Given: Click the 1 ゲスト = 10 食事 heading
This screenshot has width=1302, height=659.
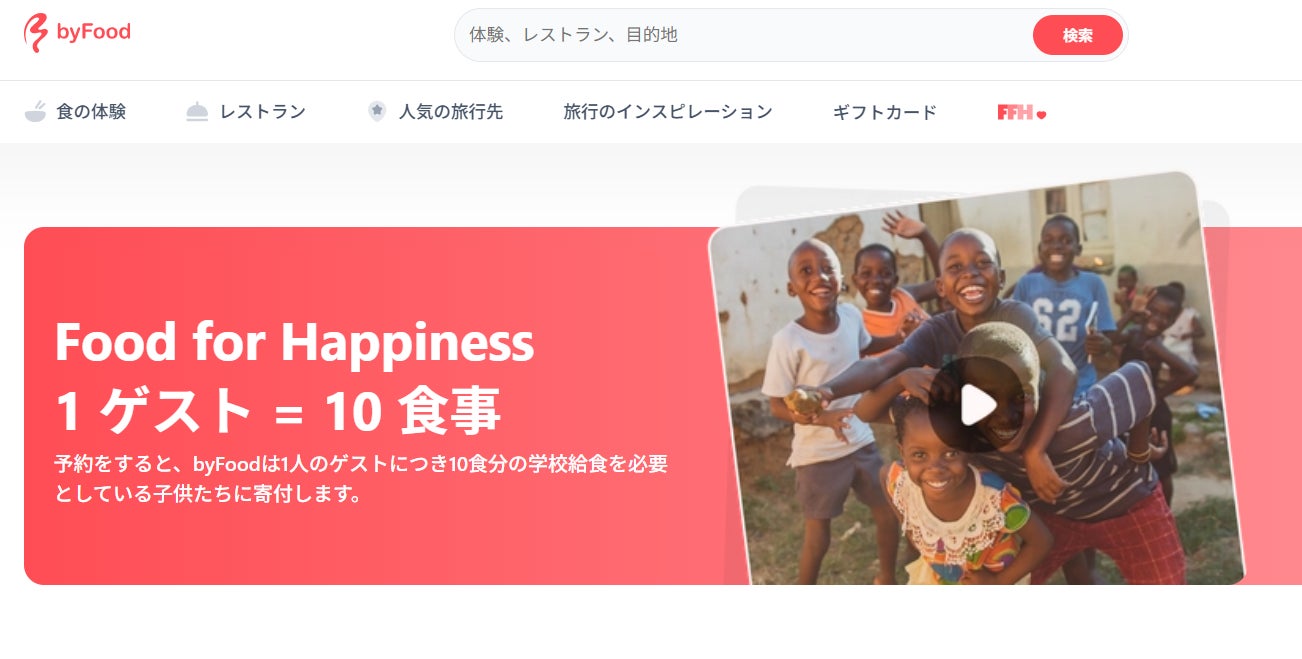Looking at the screenshot, I should click(278, 411).
